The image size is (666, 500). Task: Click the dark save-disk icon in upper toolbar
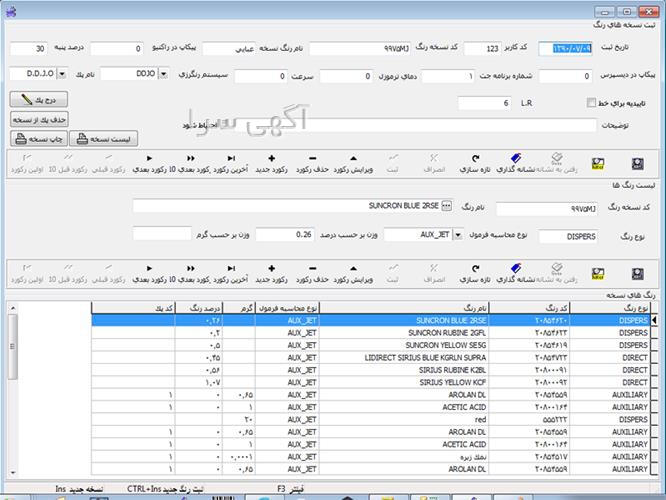click(638, 164)
